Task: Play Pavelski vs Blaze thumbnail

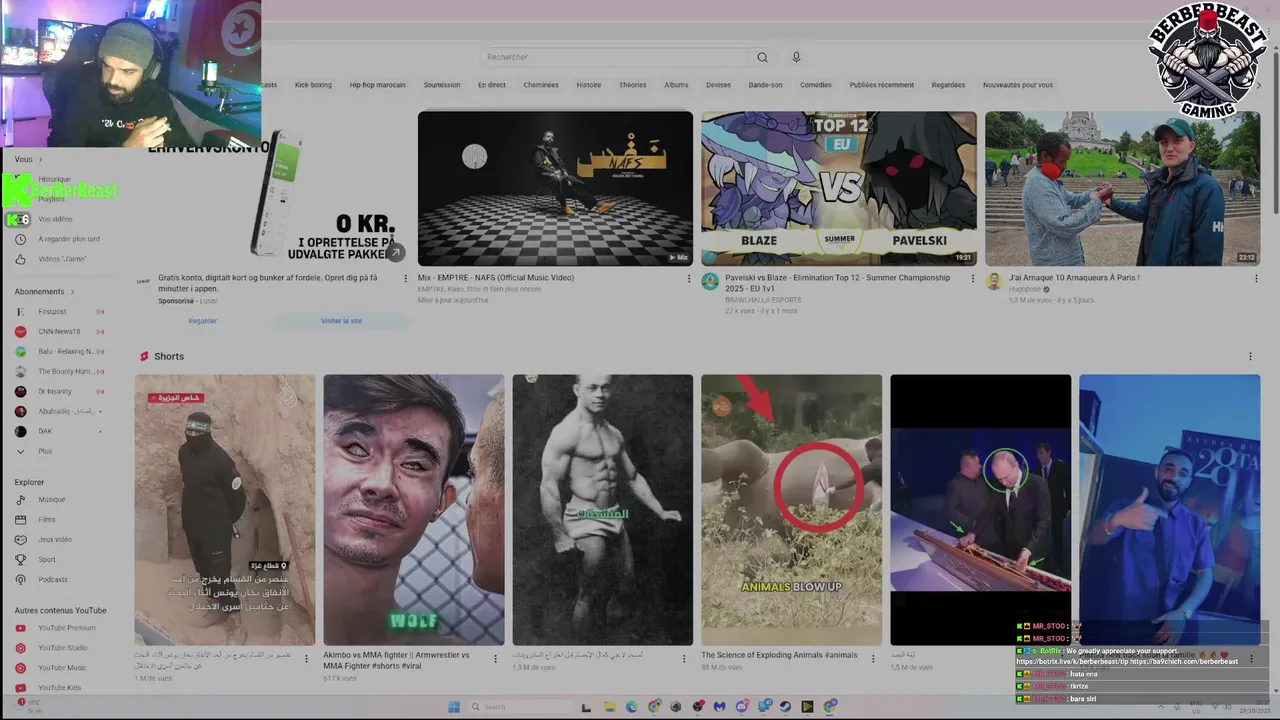Action: (x=838, y=188)
